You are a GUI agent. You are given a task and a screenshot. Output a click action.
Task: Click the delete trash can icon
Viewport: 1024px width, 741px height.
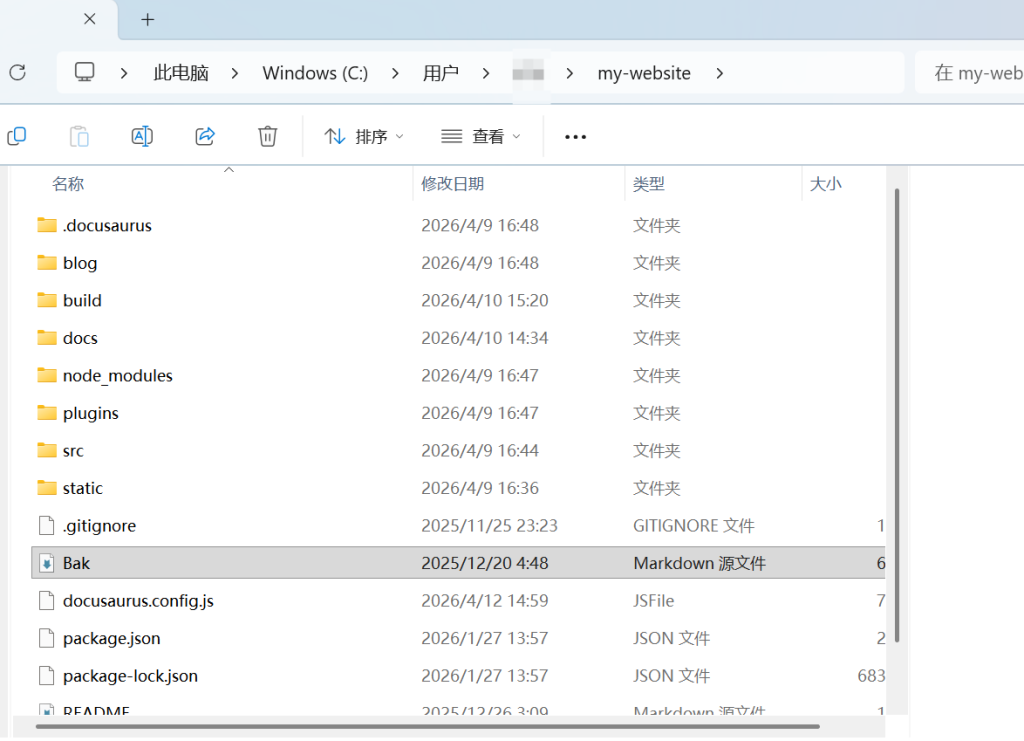[267, 136]
